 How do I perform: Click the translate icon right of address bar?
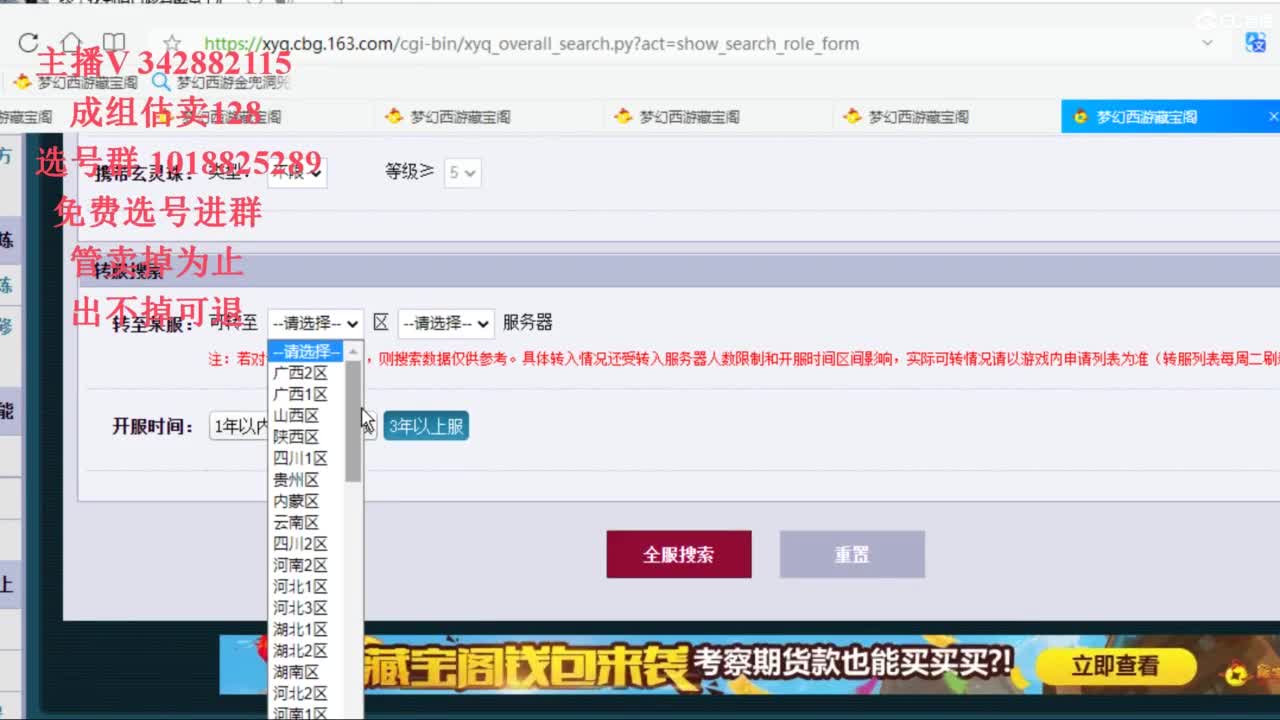point(1255,43)
